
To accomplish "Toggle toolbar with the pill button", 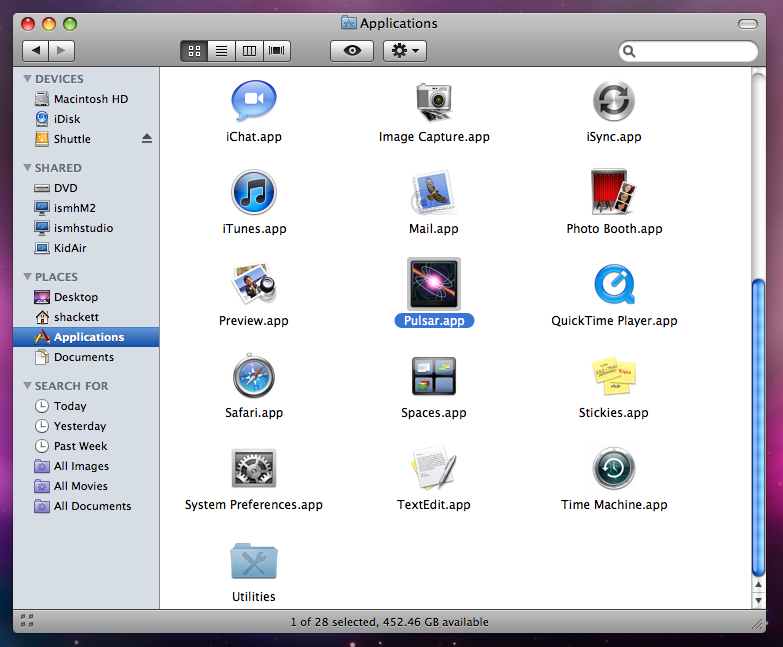I will (748, 24).
